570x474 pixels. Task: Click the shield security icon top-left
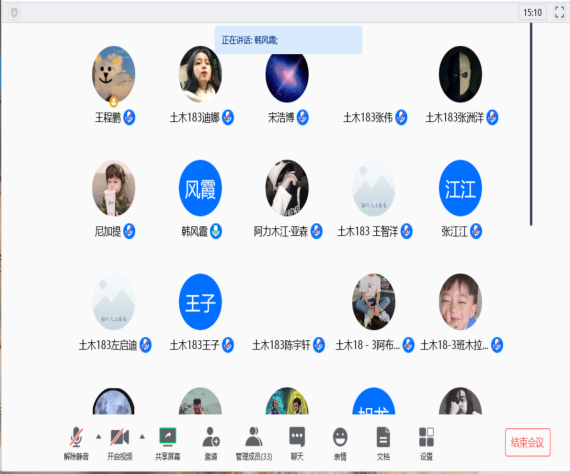pyautogui.click(x=14, y=13)
